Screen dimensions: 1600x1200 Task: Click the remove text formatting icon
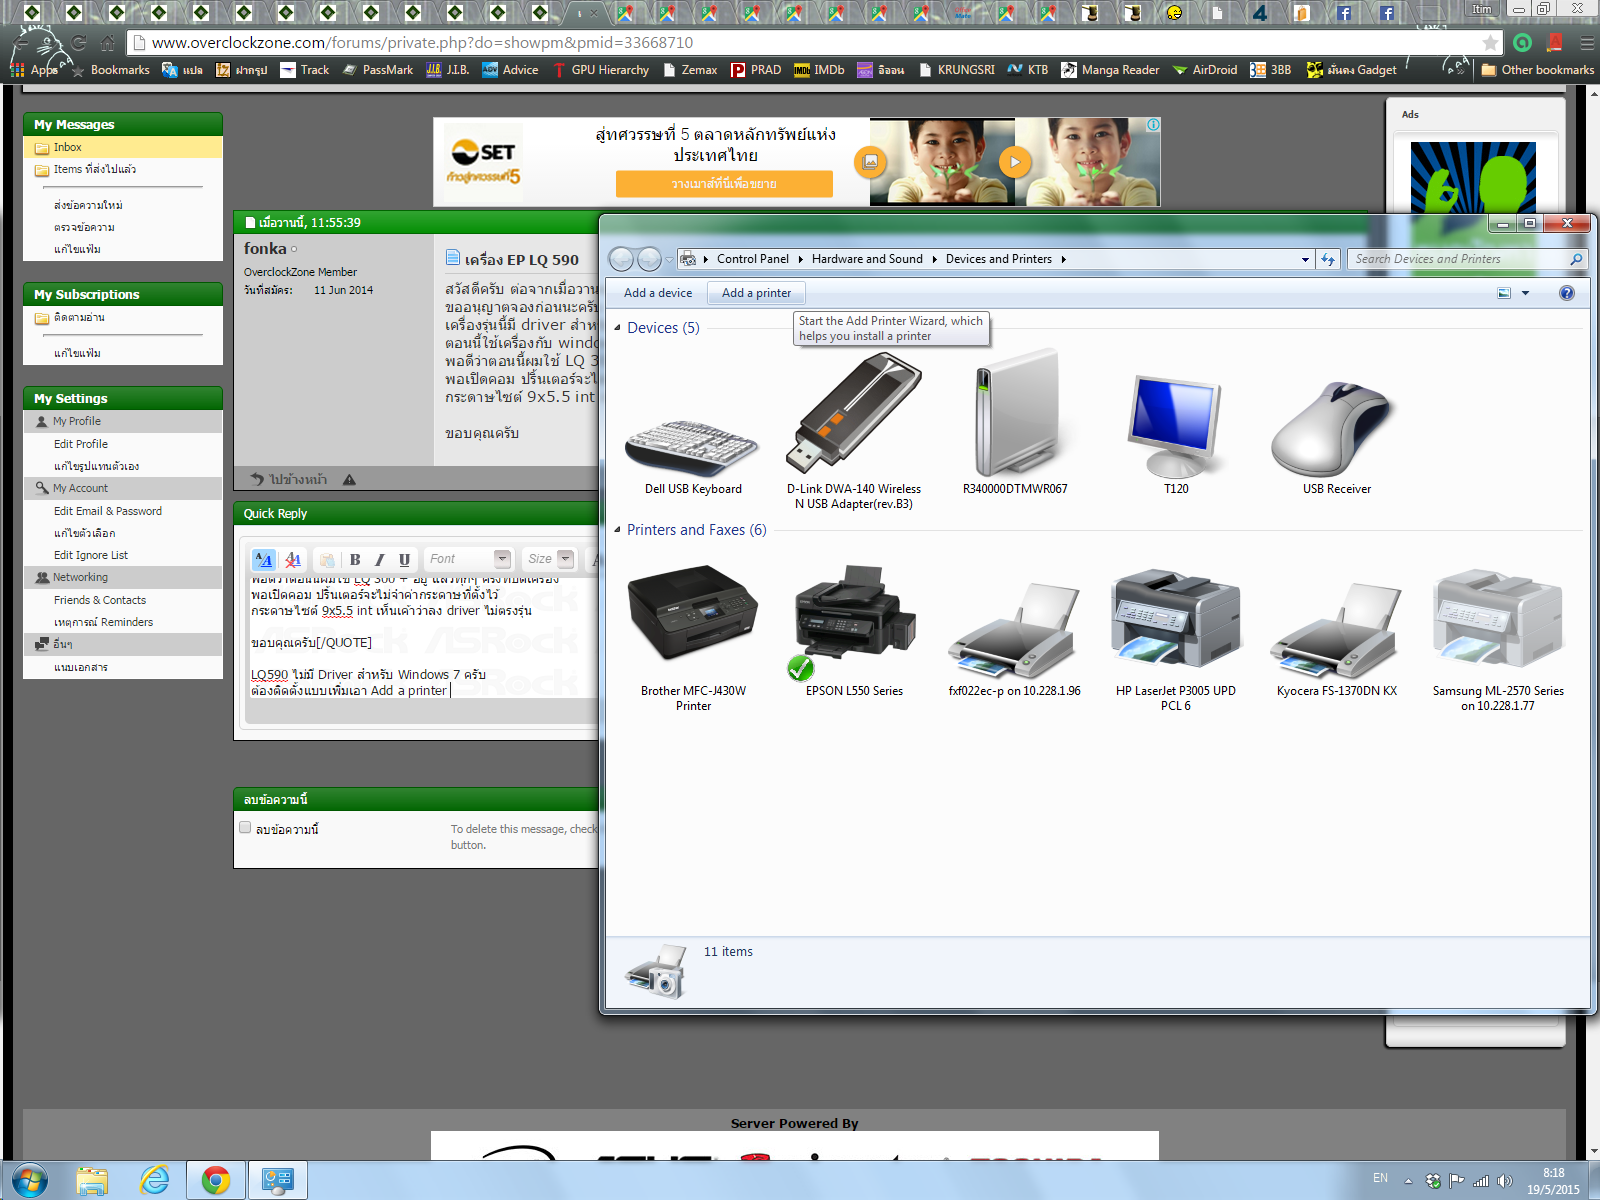coord(293,560)
